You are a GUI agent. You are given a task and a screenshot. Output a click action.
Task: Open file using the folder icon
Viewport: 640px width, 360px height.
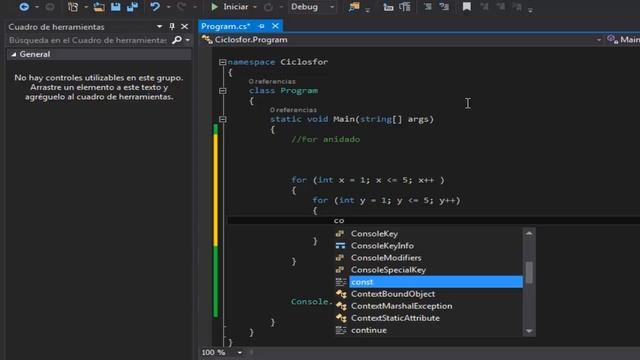99,7
